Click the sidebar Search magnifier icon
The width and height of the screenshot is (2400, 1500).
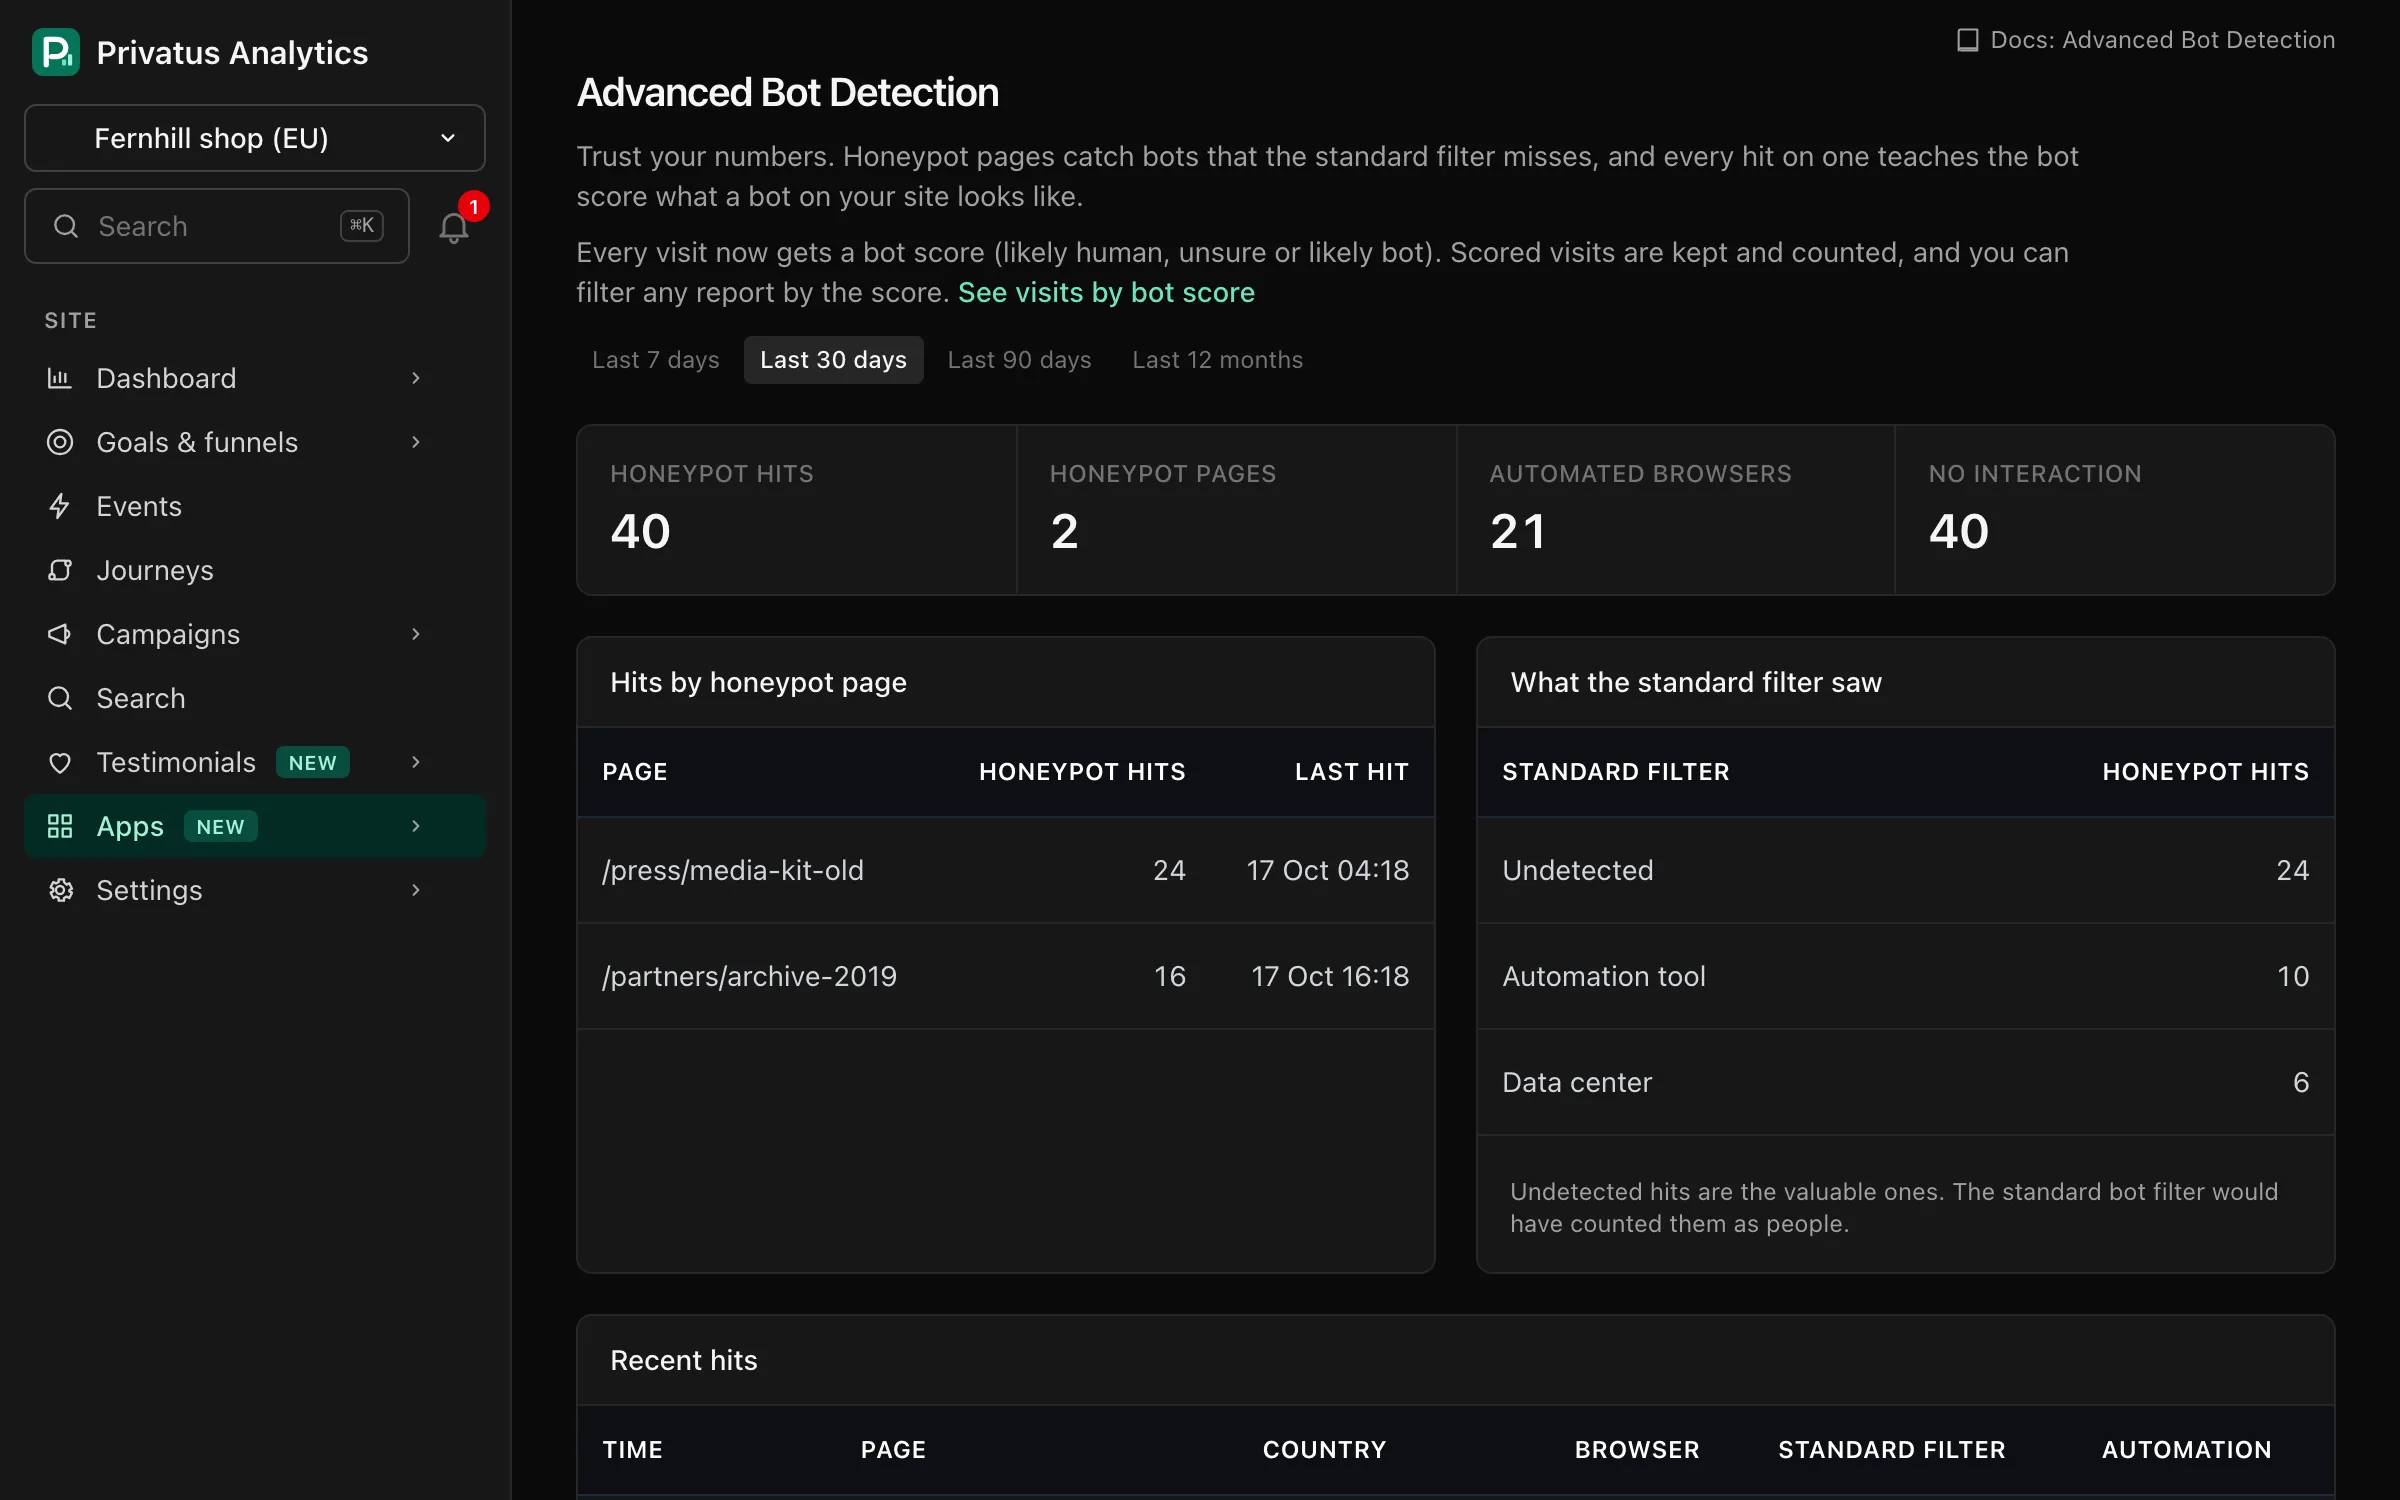tap(60, 698)
